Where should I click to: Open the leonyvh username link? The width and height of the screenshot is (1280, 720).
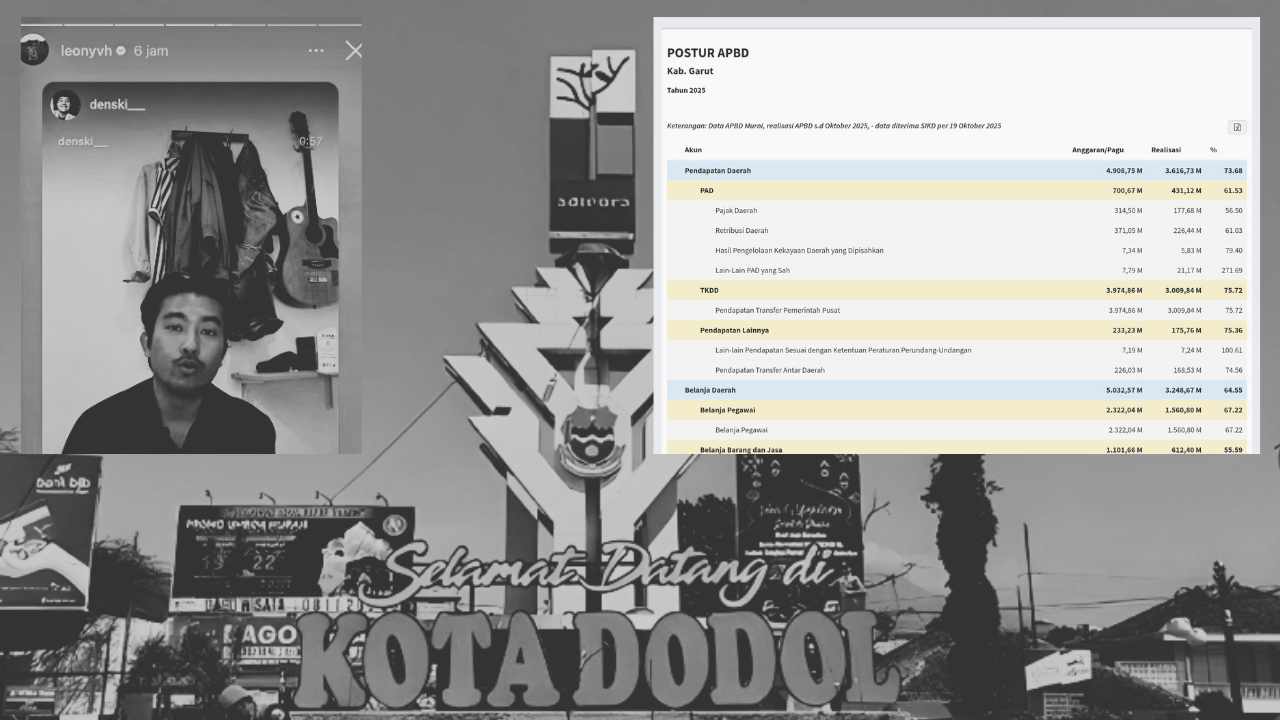coord(87,50)
